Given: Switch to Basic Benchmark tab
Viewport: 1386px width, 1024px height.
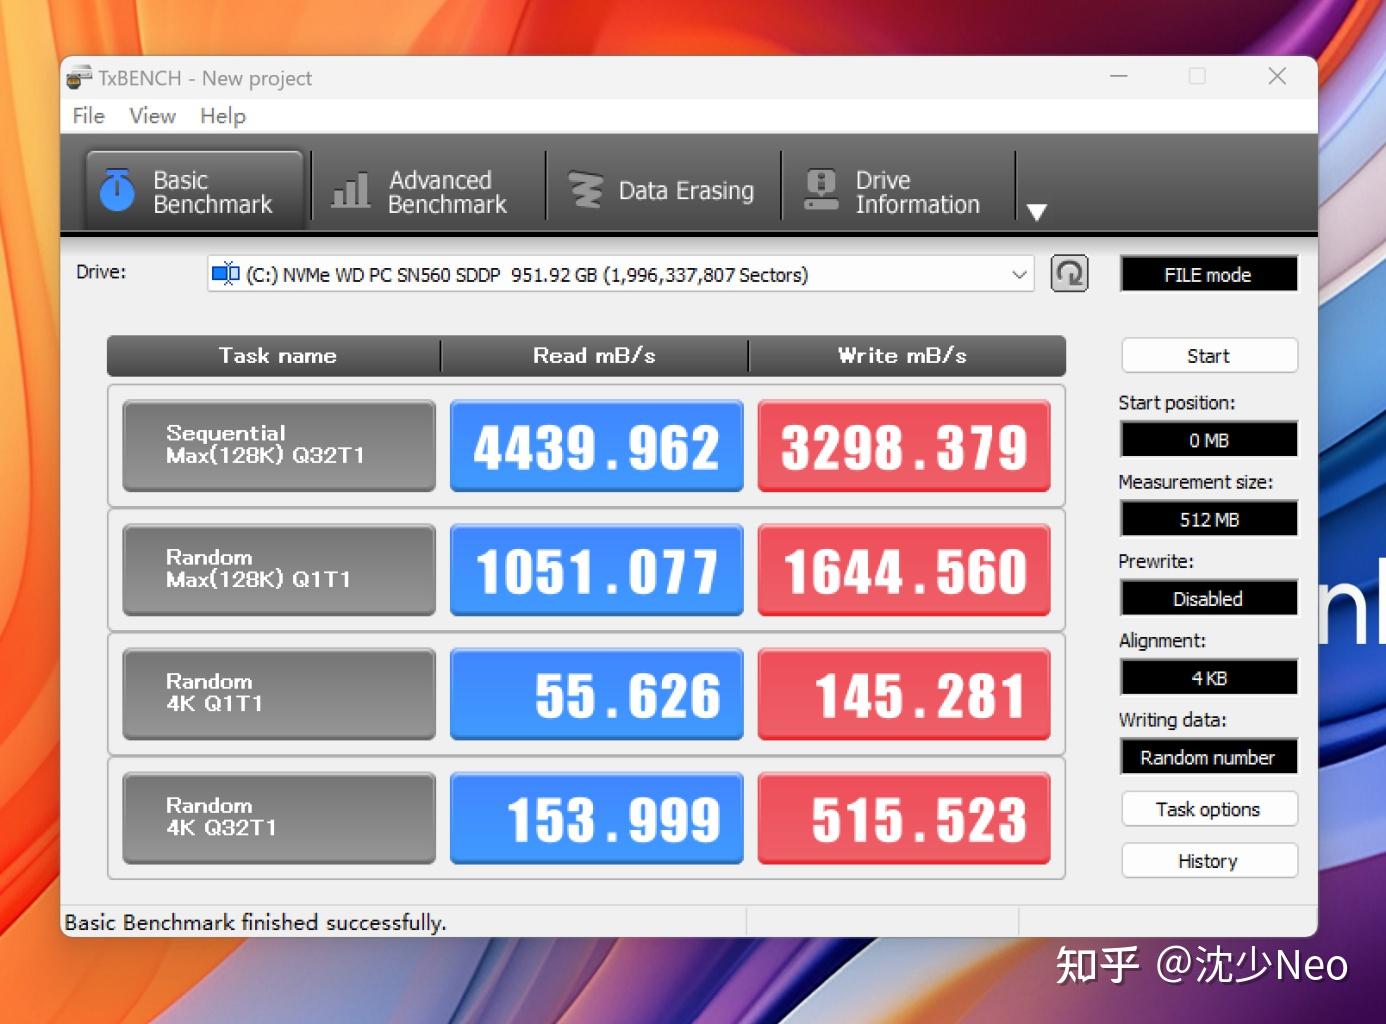Looking at the screenshot, I should [194, 191].
